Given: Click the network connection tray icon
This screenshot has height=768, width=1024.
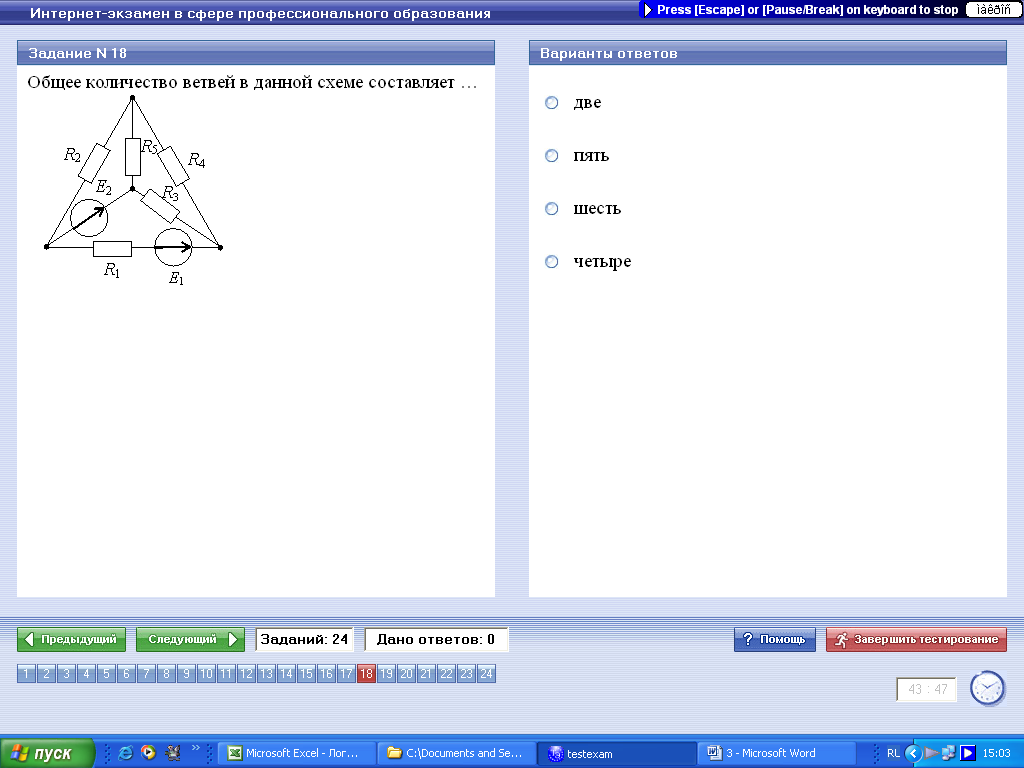Looking at the screenshot, I should 949,753.
